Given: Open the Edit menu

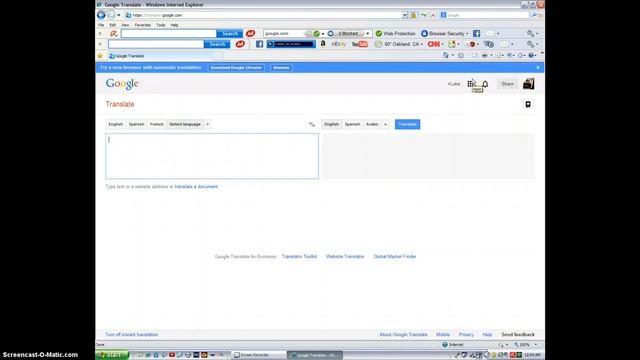Looking at the screenshot, I should [x=113, y=25].
